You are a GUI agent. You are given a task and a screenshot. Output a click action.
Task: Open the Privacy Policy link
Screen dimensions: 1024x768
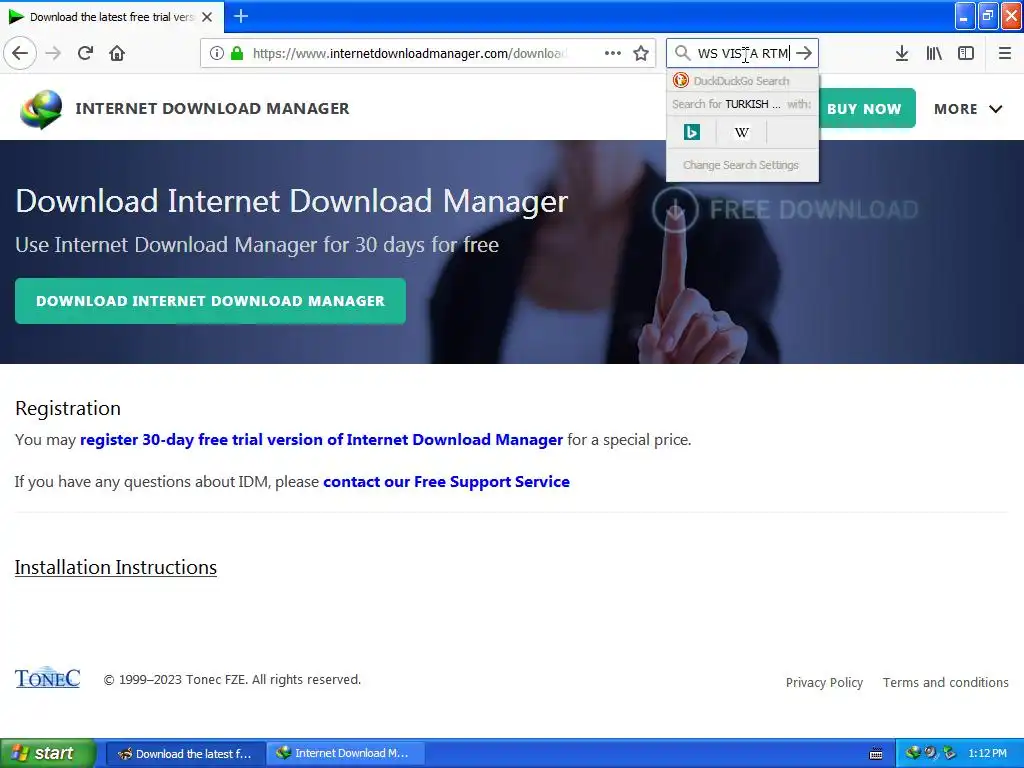(x=824, y=682)
